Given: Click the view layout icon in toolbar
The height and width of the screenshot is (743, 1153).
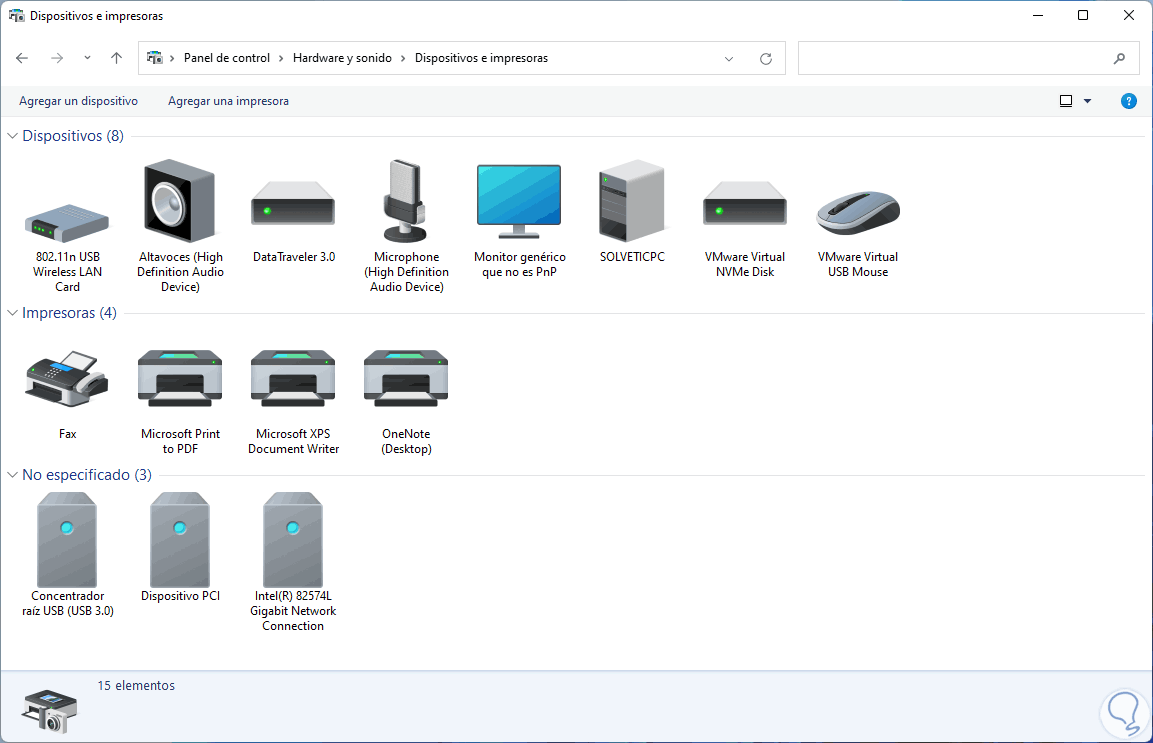Looking at the screenshot, I should (1065, 101).
